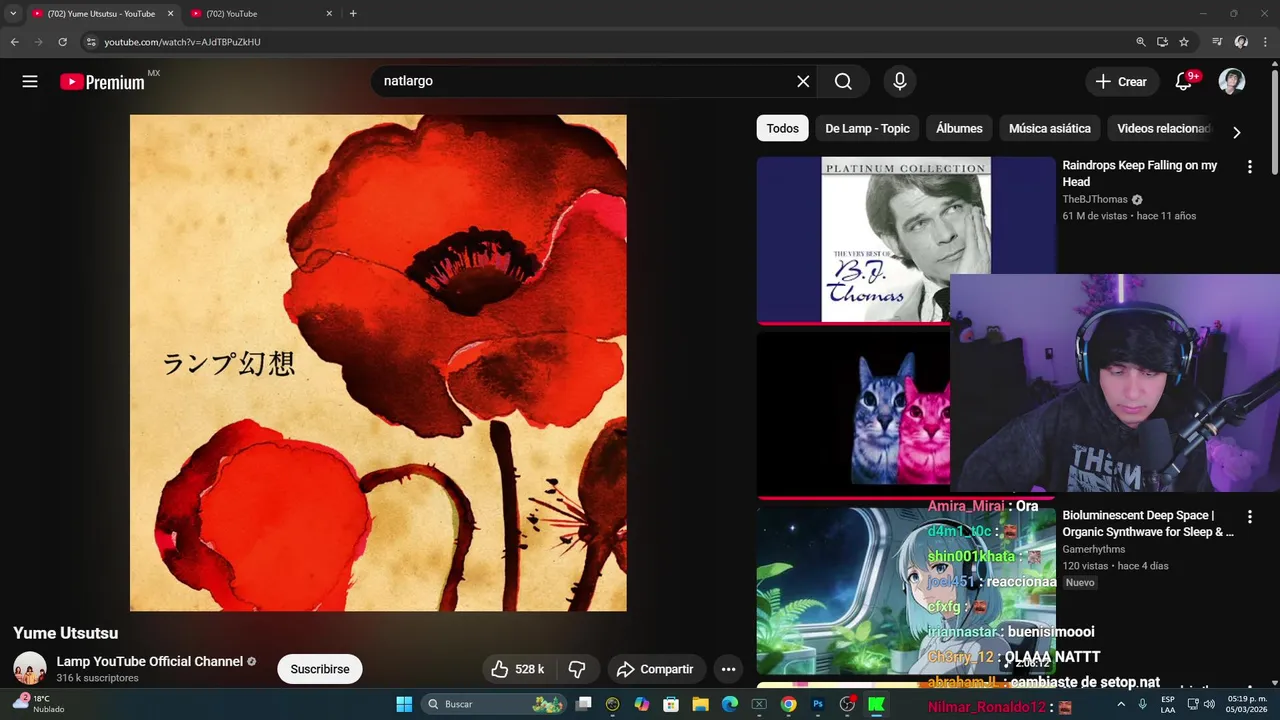Click the install app icon in address bar
The width and height of the screenshot is (1280, 720).
[x=1162, y=42]
